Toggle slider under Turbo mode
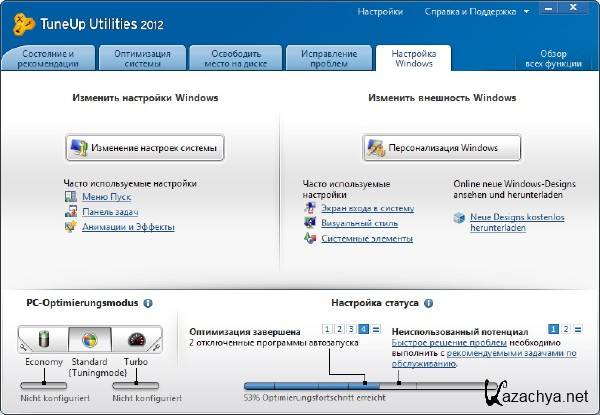The width and height of the screenshot is (600, 415). 136,384
